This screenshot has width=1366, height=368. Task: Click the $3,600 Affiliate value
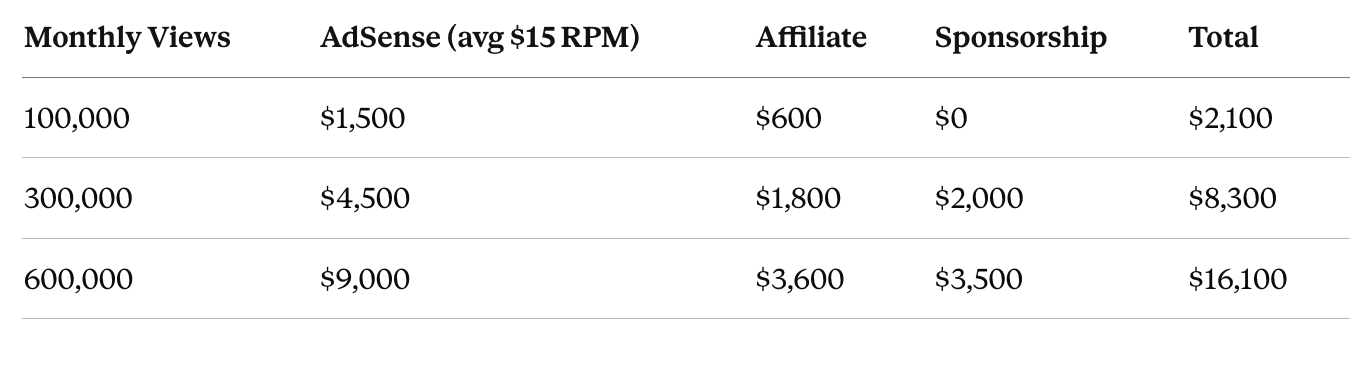pyautogui.click(x=800, y=279)
